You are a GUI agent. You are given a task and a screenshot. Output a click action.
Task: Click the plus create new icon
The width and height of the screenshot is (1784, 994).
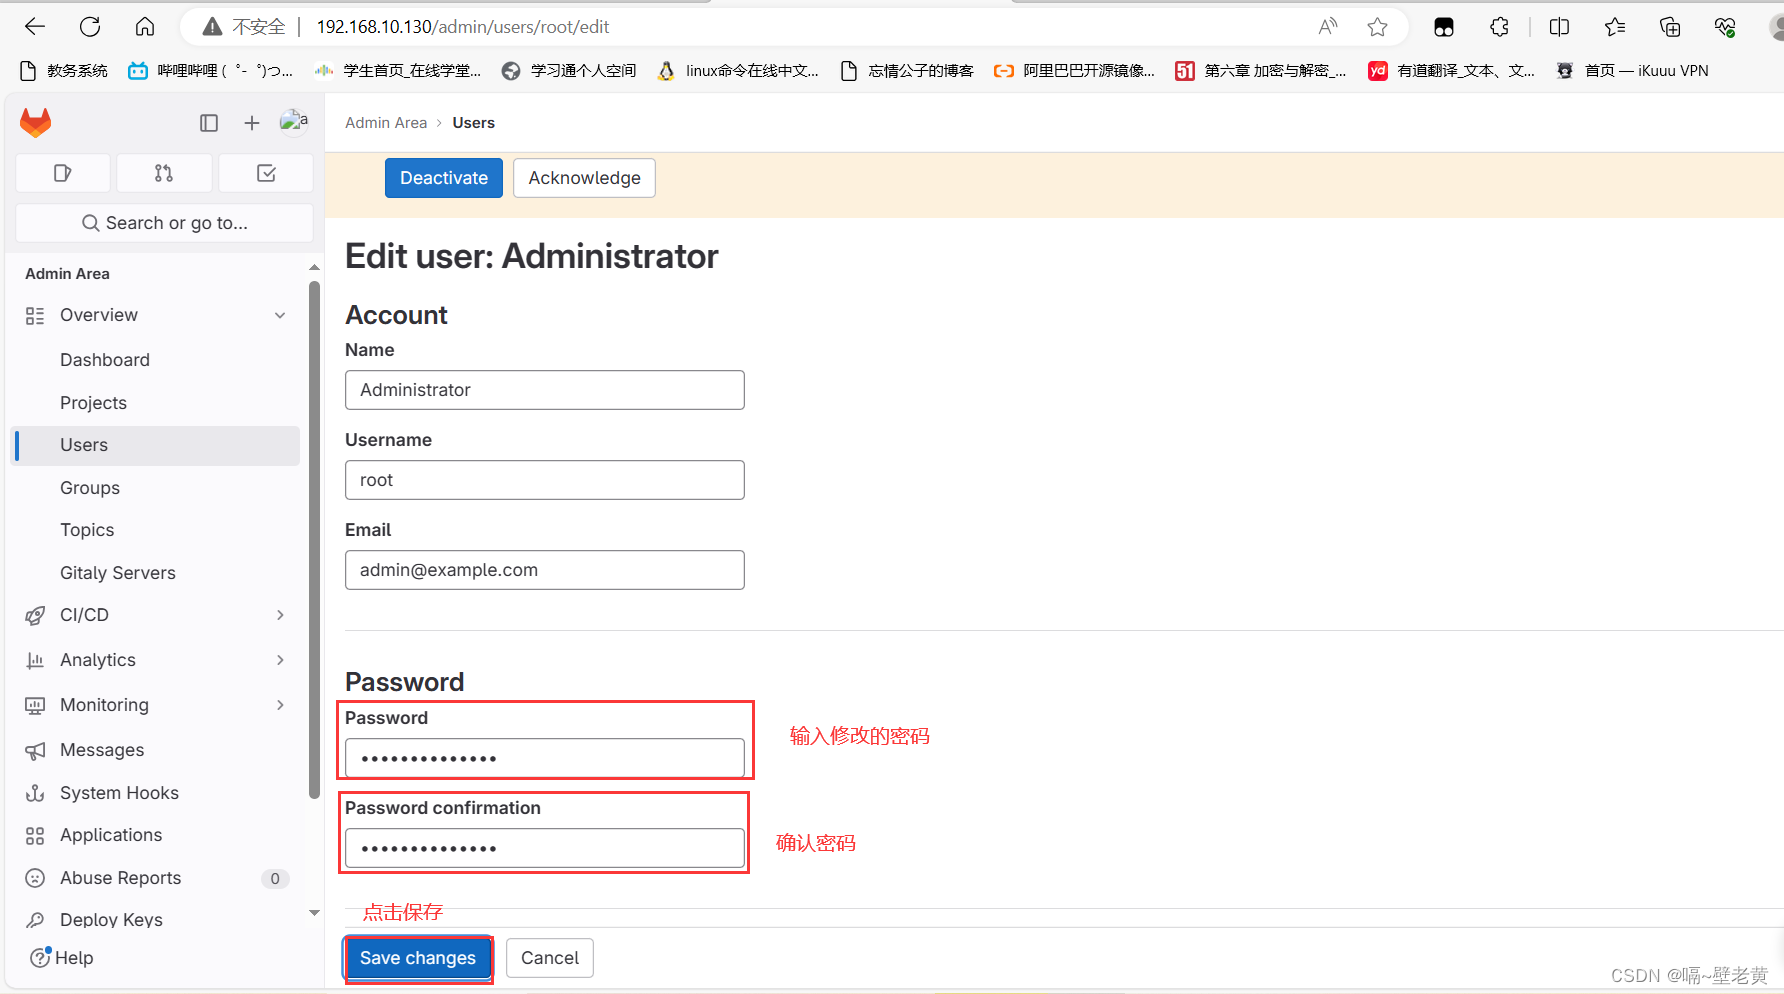tap(252, 123)
